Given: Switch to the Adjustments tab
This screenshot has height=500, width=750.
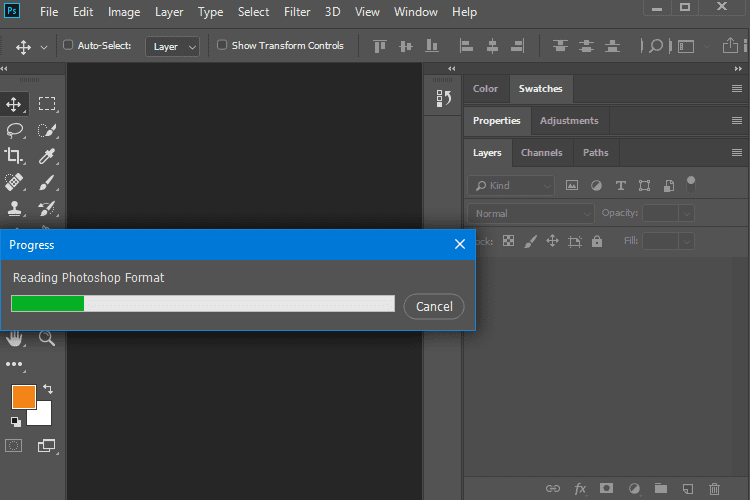Looking at the screenshot, I should point(569,121).
